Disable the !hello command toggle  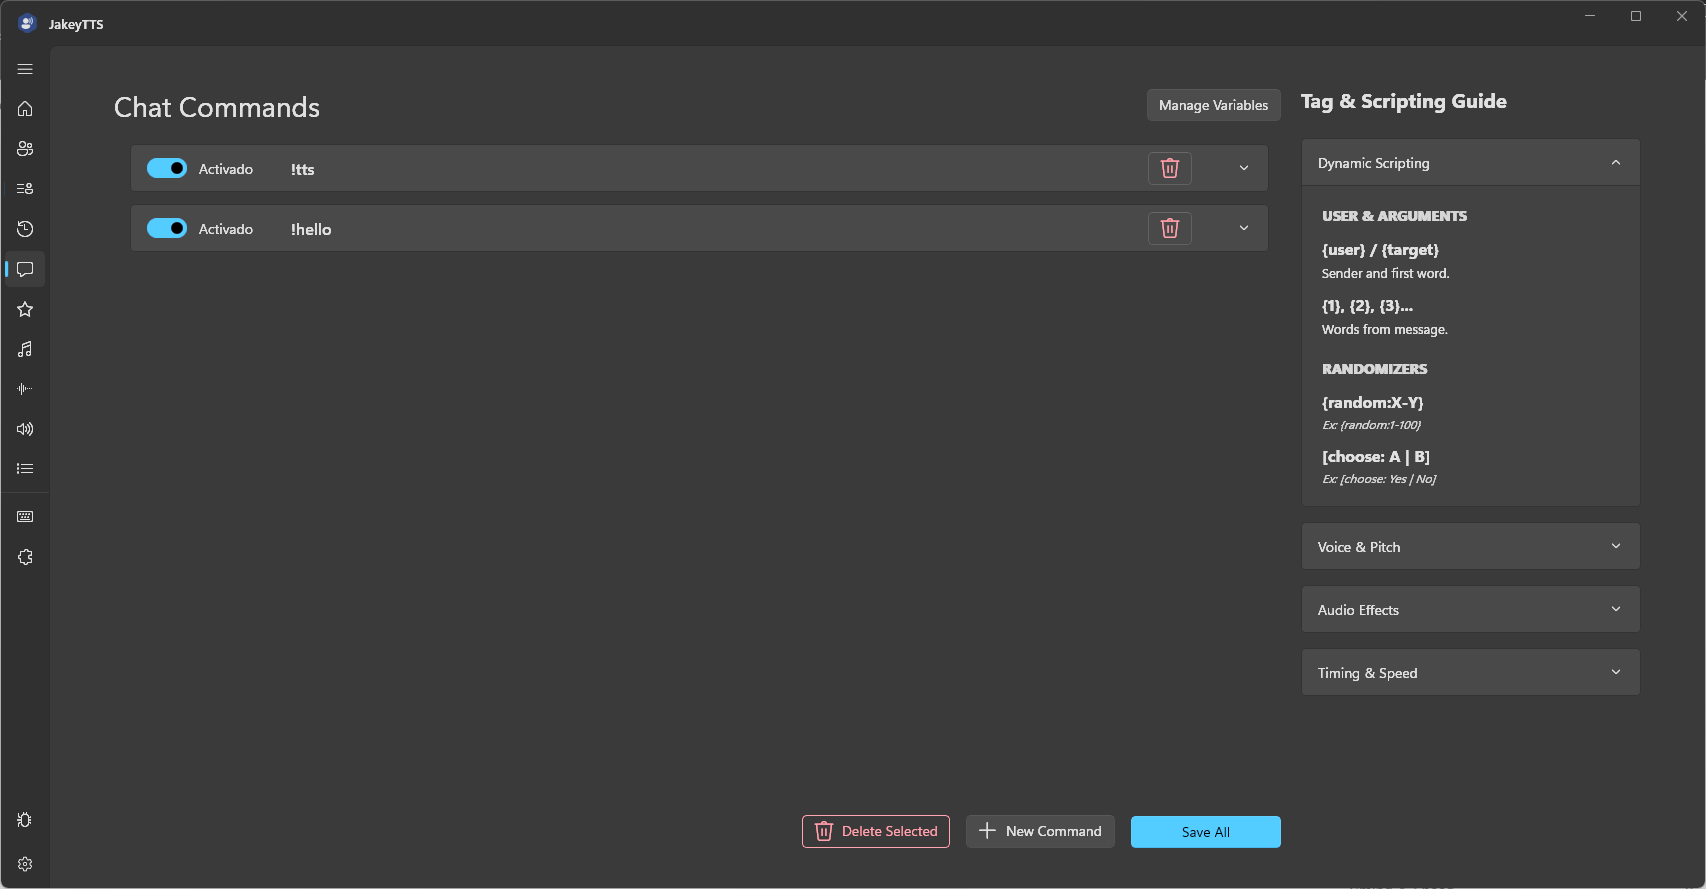tap(167, 228)
